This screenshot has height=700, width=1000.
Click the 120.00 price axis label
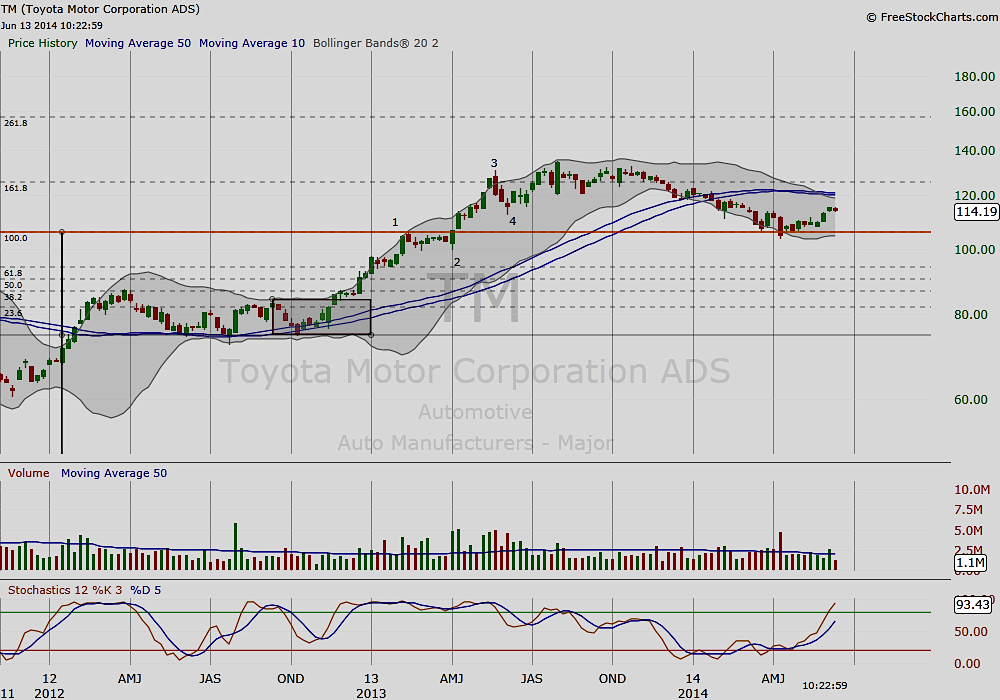(x=974, y=196)
